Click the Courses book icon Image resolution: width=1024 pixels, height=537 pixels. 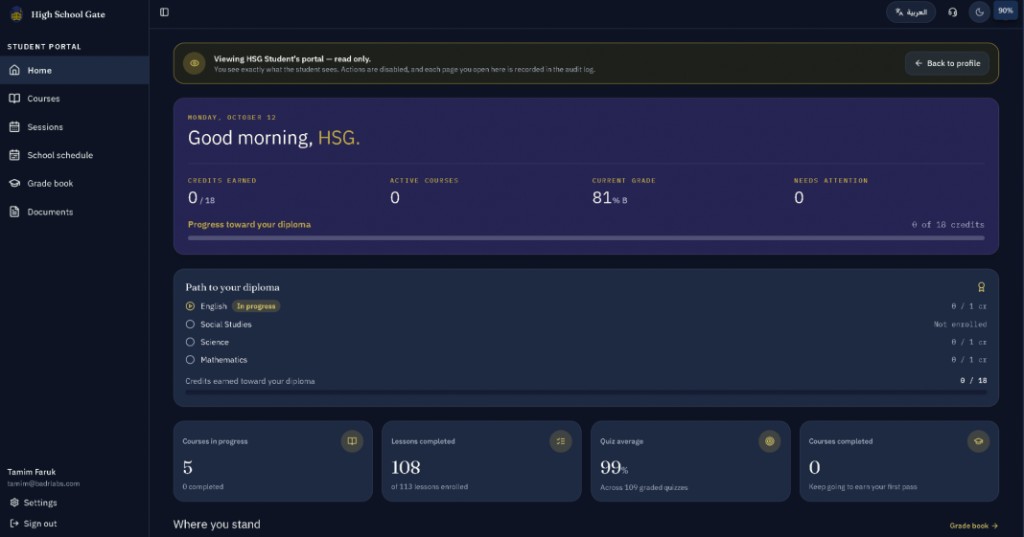[14, 99]
